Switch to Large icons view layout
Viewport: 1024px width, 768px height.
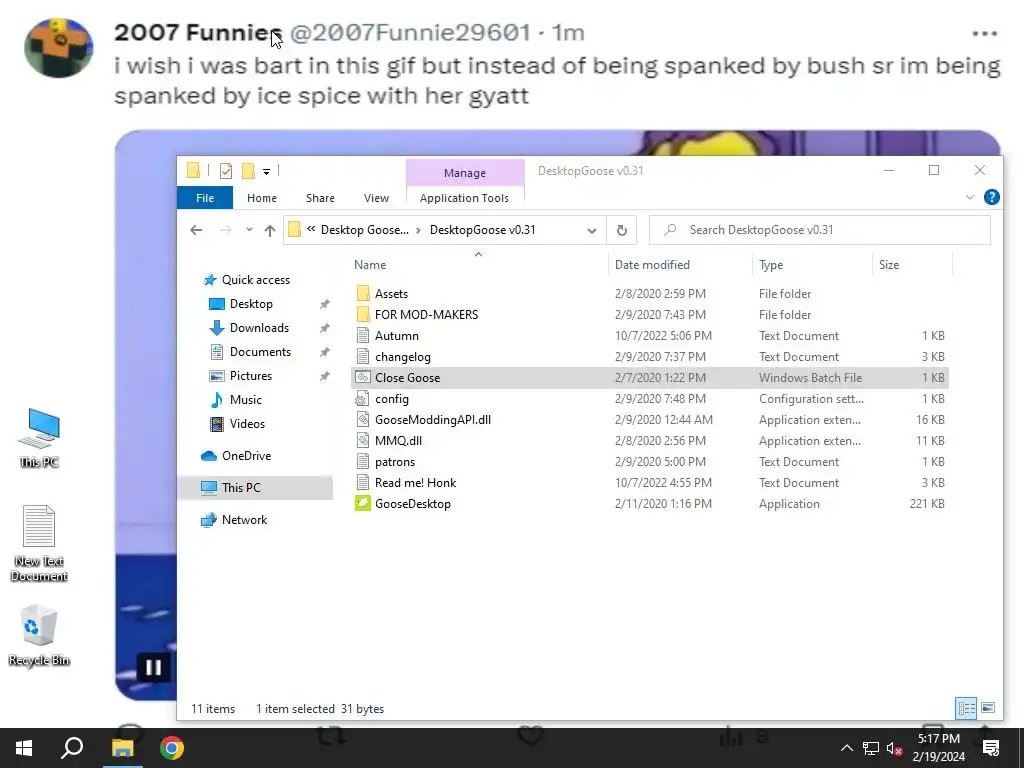click(x=988, y=708)
